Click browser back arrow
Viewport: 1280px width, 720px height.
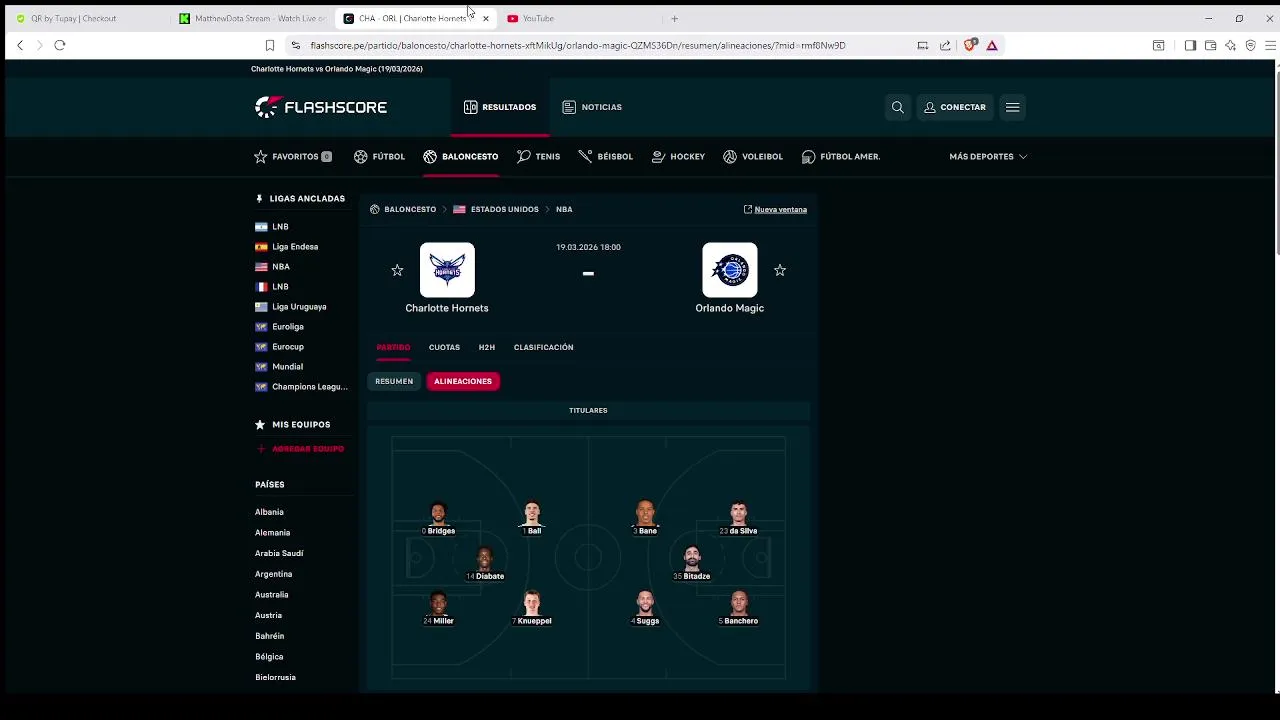(20, 45)
